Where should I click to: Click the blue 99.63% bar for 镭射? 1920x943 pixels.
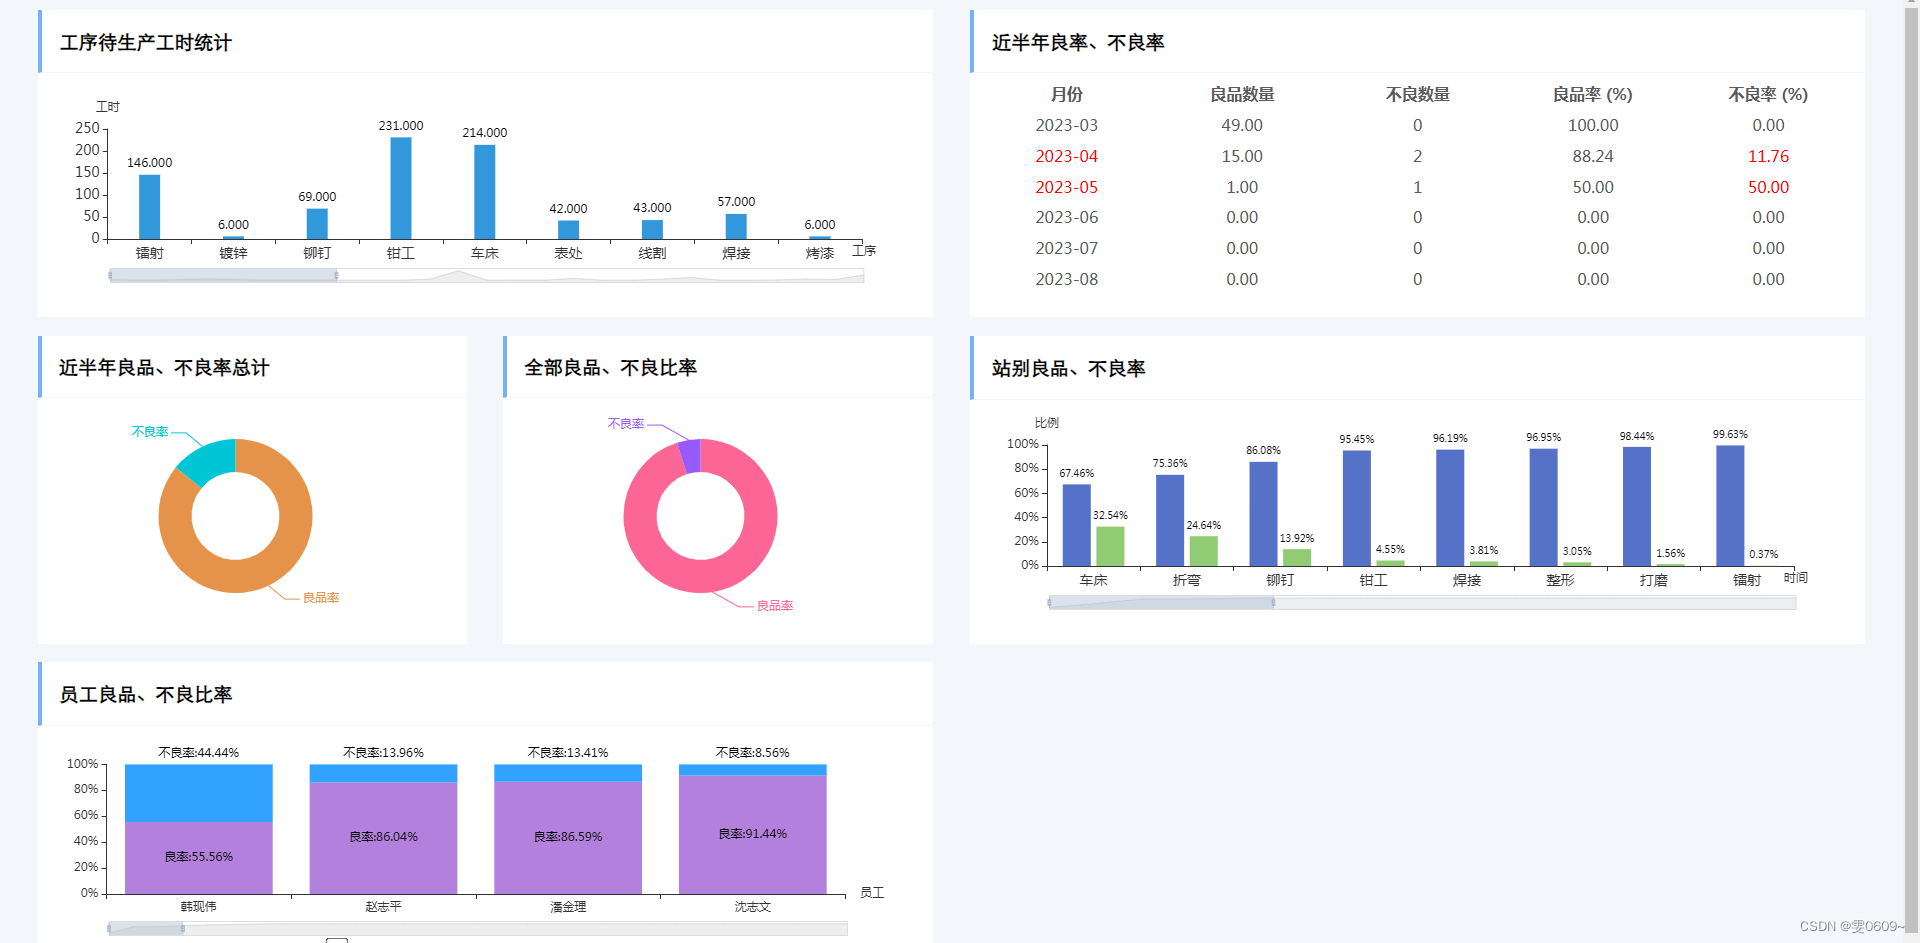click(x=1731, y=505)
